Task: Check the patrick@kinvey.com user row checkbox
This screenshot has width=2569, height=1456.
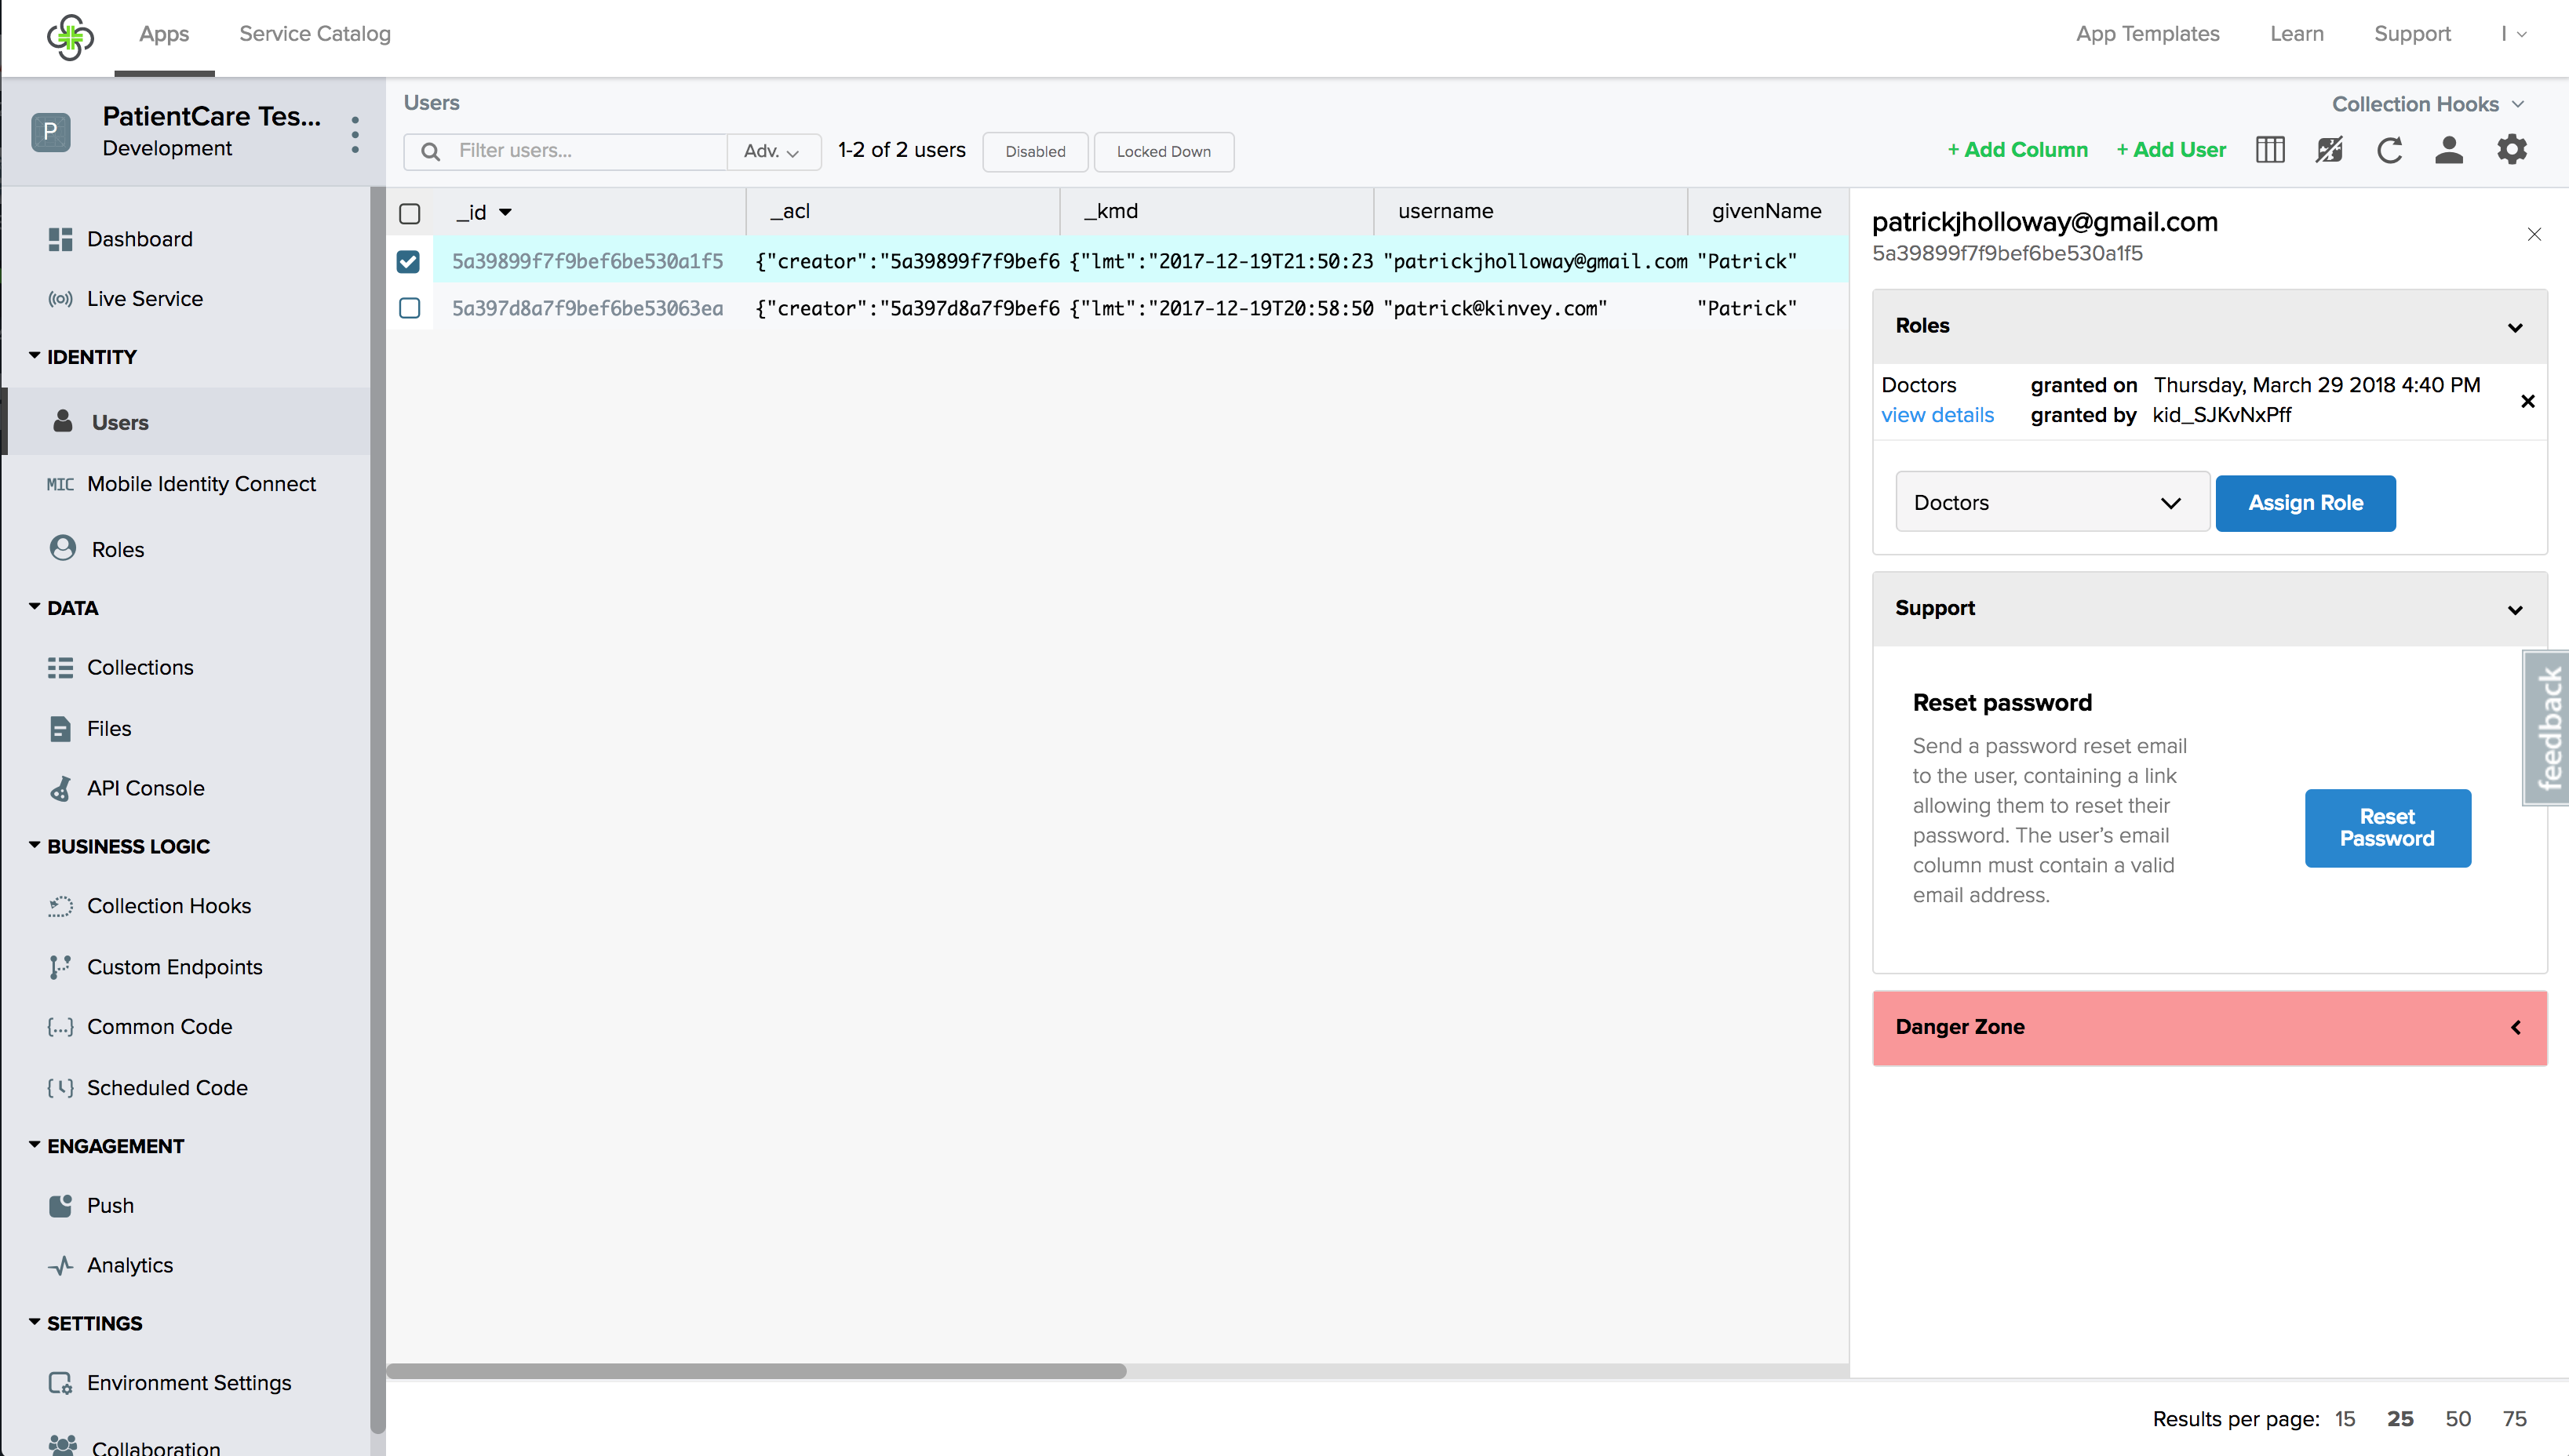Action: (x=409, y=308)
